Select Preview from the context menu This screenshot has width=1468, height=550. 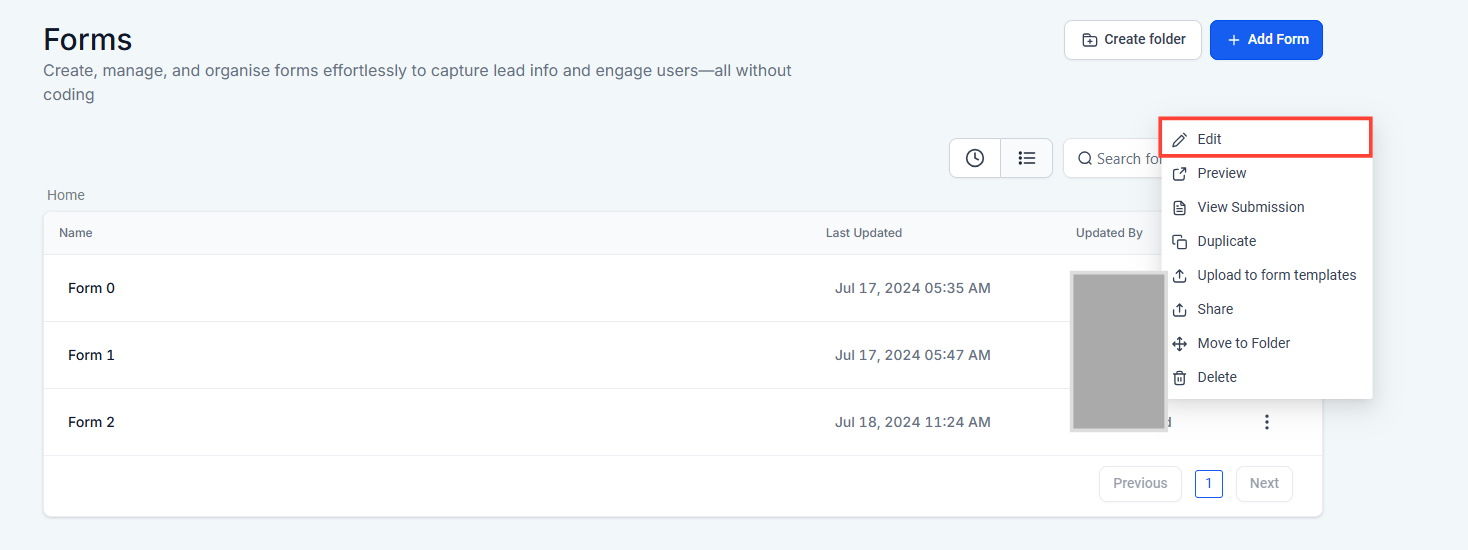1221,174
